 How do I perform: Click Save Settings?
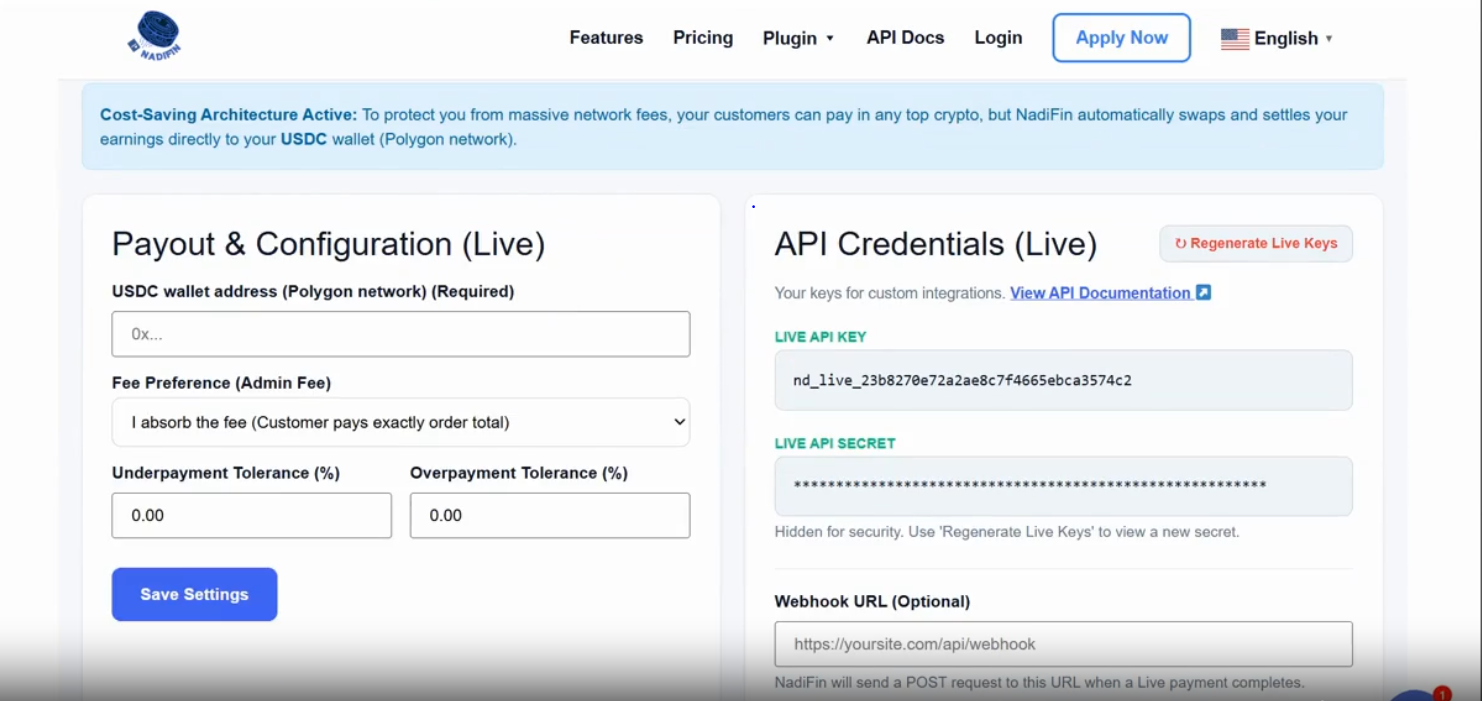coord(194,595)
